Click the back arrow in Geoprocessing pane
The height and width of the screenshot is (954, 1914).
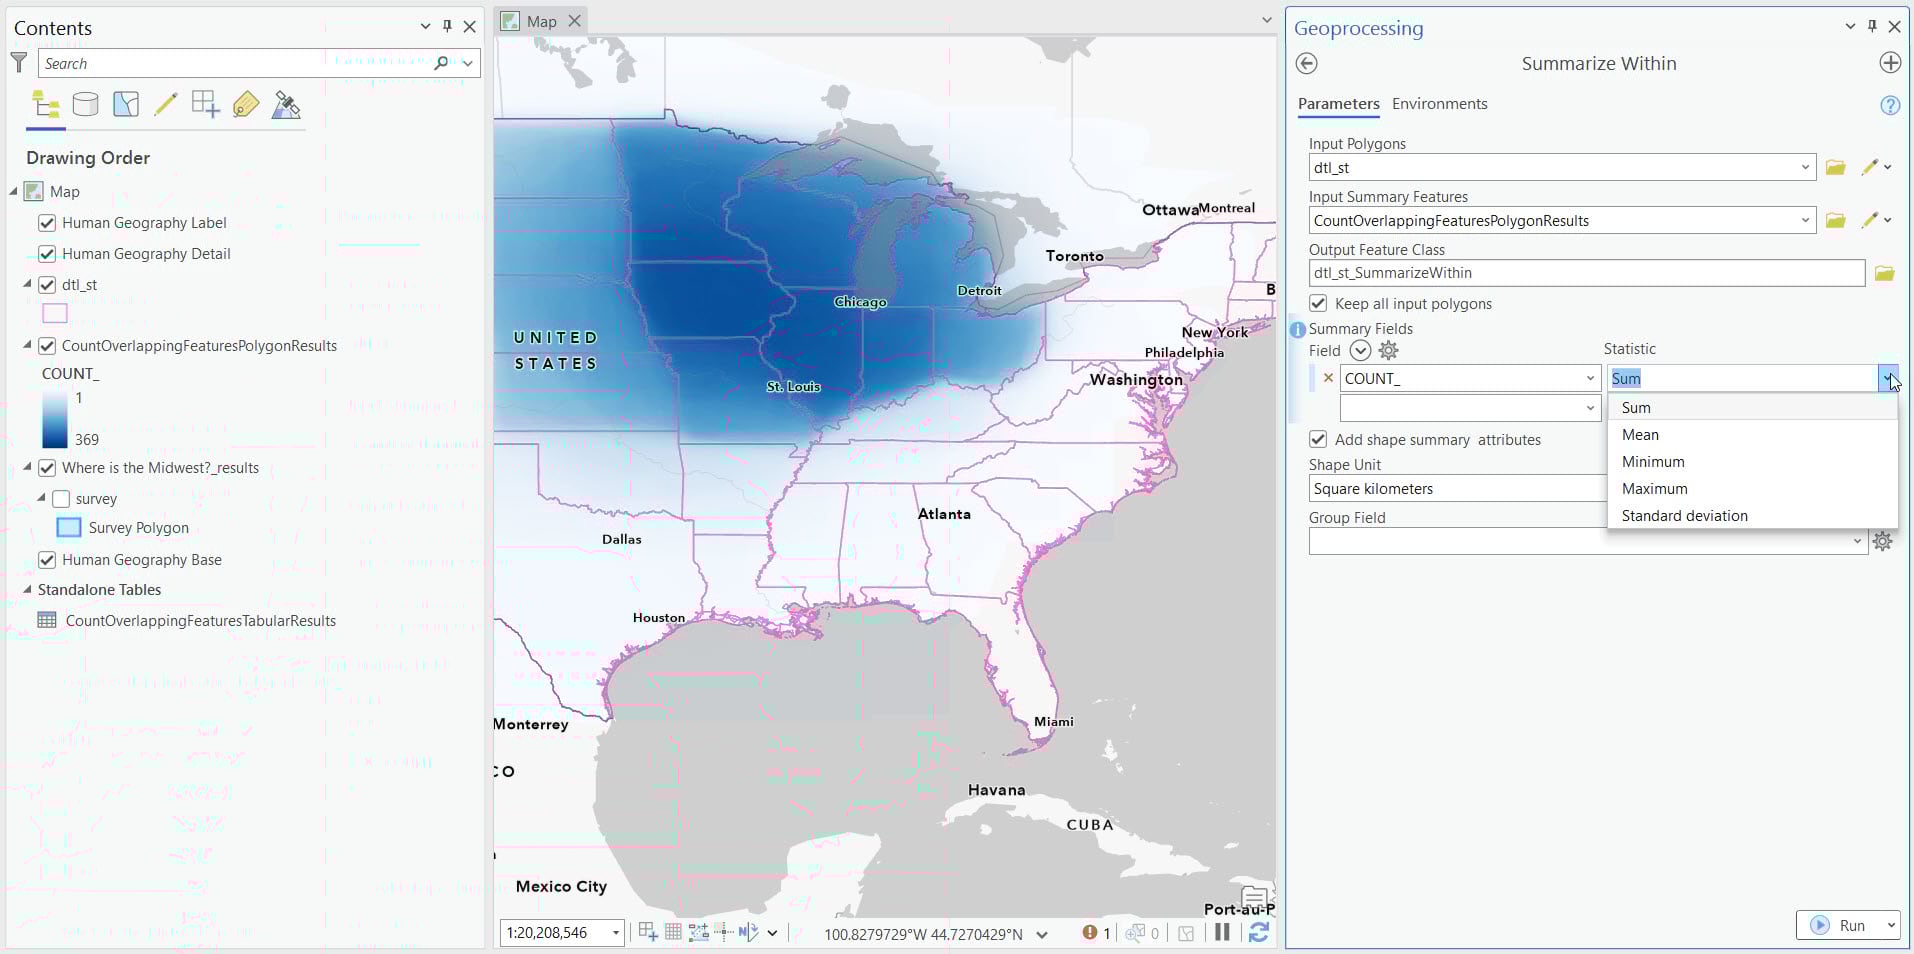(1308, 63)
